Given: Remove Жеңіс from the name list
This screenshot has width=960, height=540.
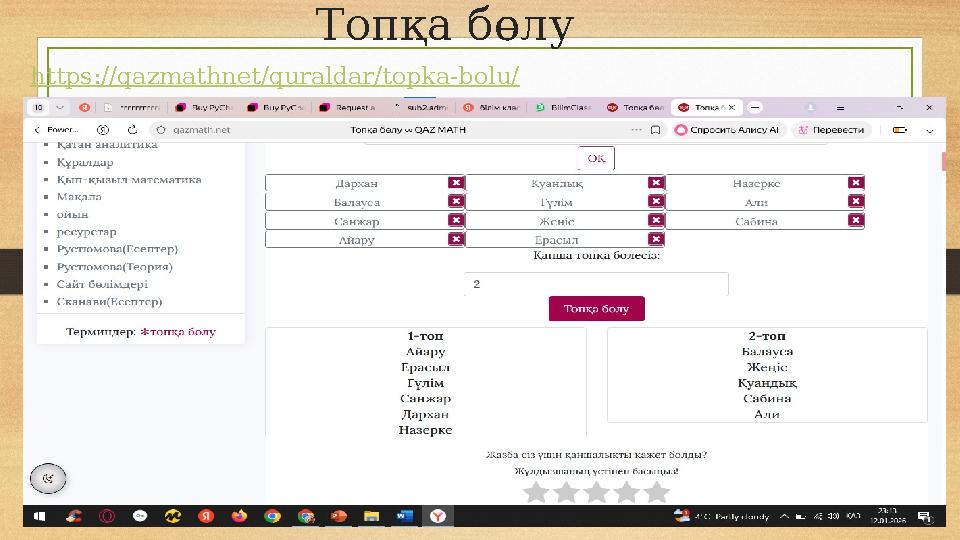Looking at the screenshot, I should [x=656, y=220].
